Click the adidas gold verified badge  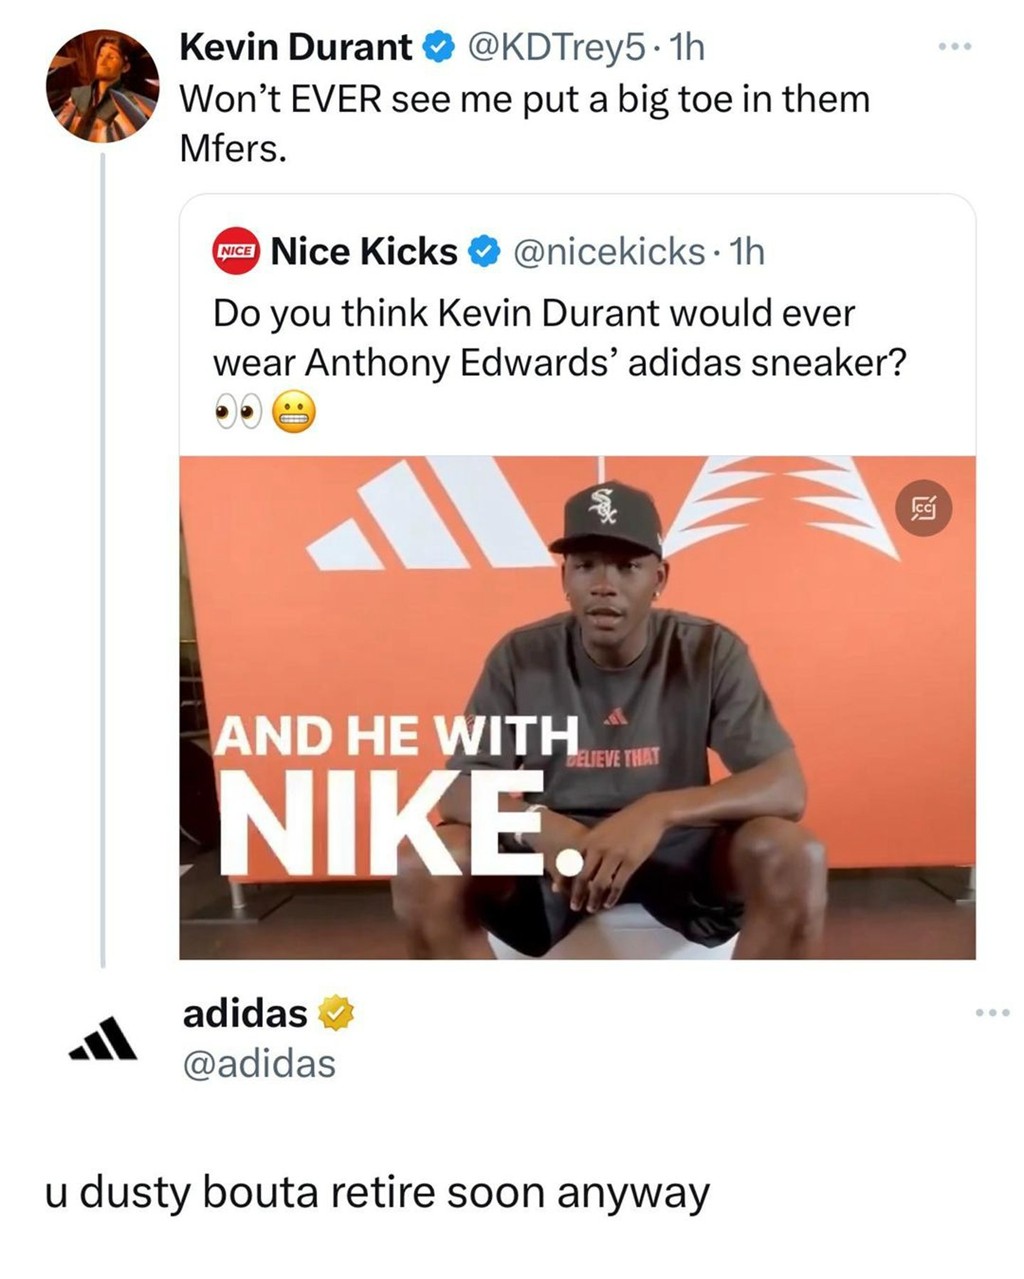(337, 1014)
